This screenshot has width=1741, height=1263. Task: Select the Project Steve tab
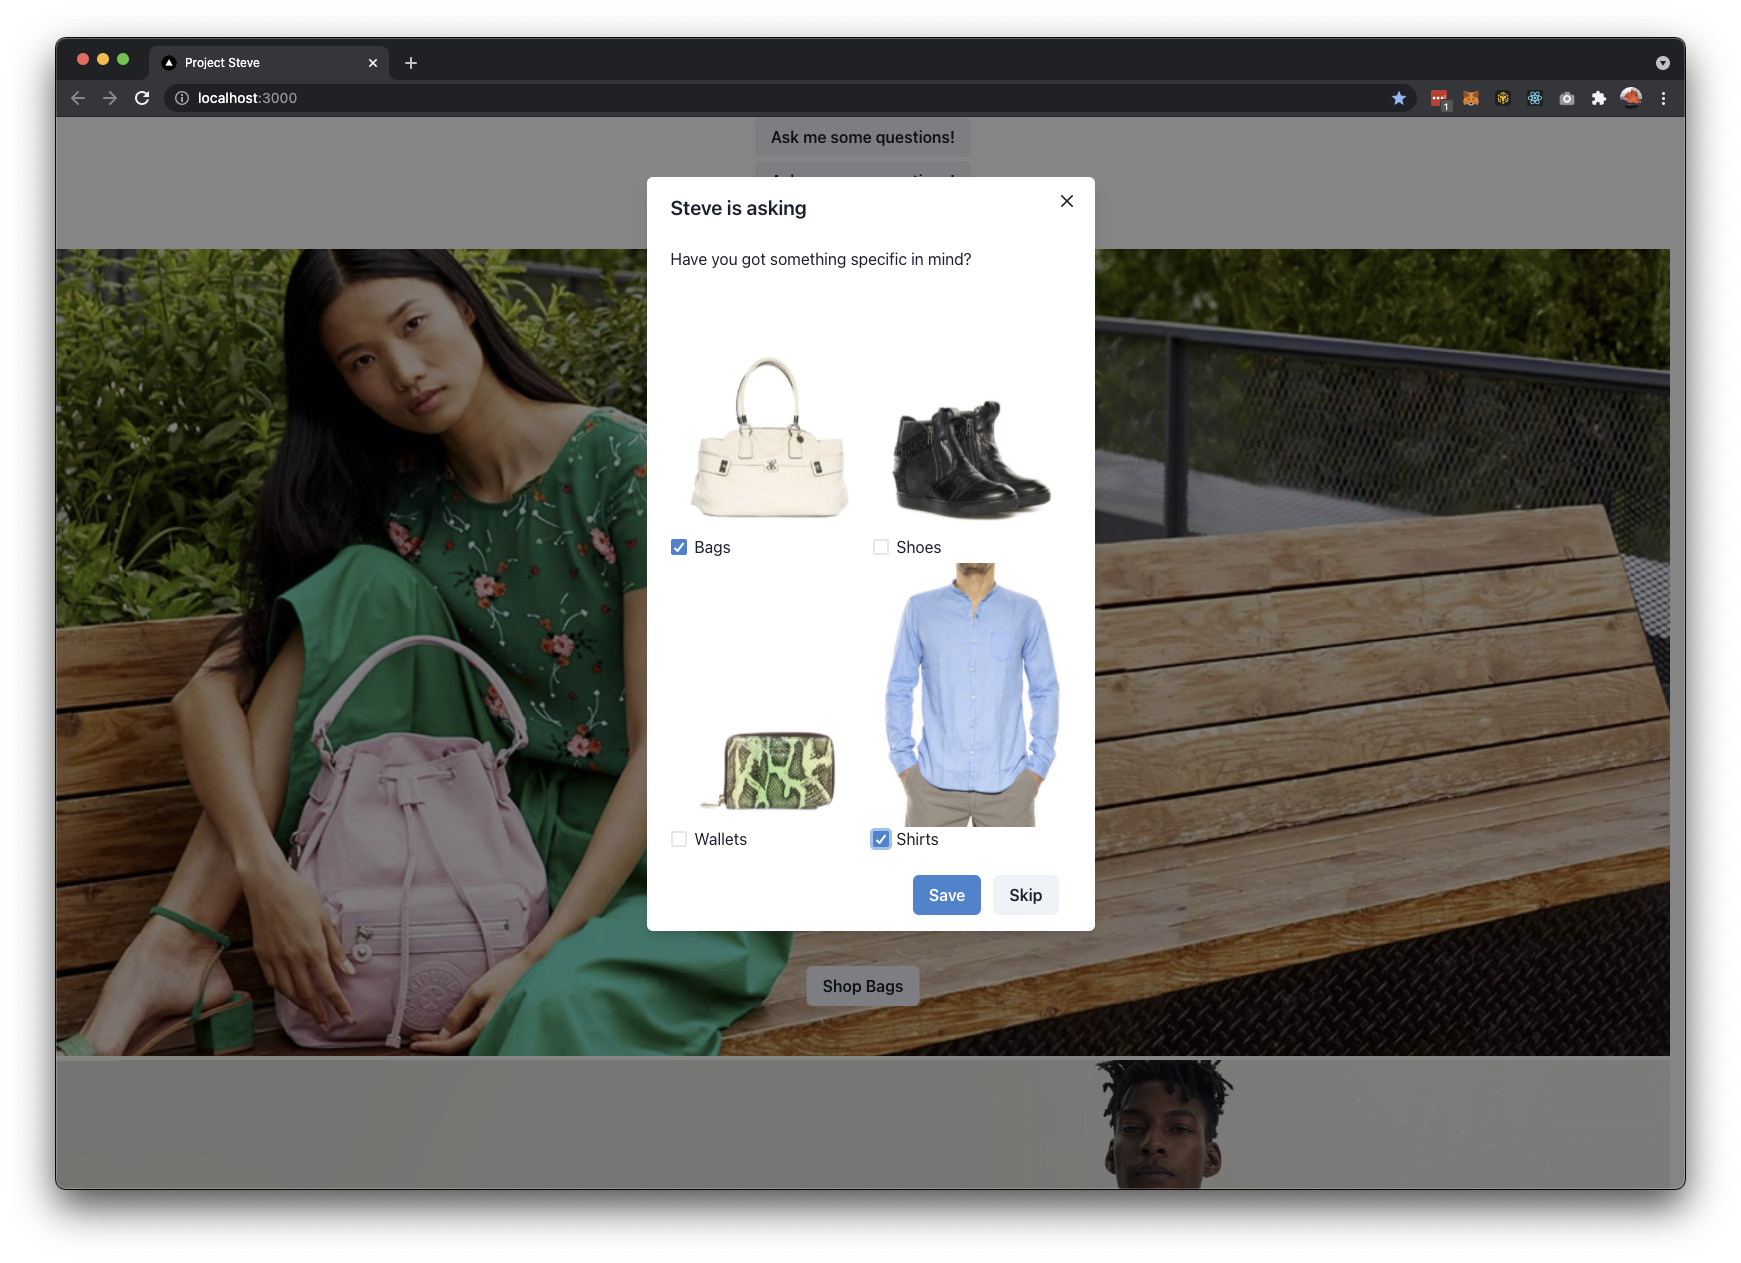[x=269, y=63]
